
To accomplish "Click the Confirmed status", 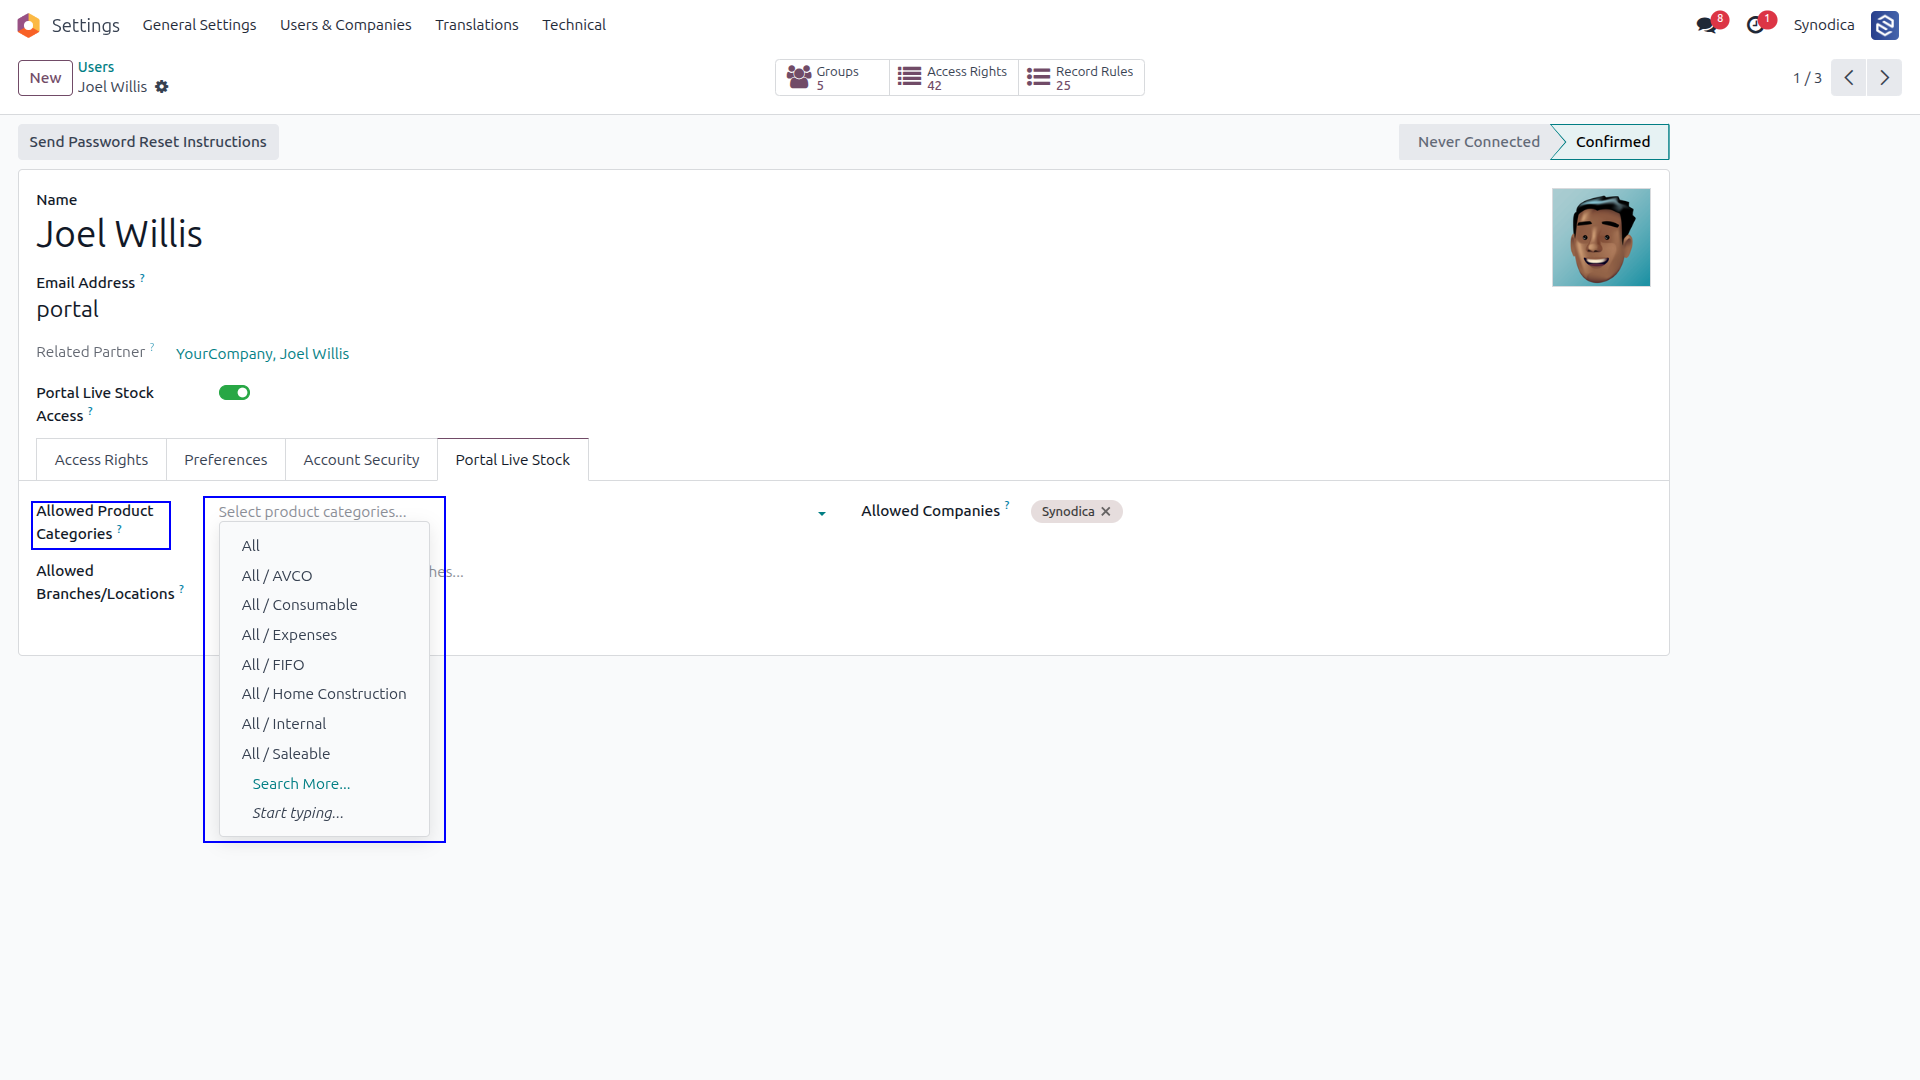I will (x=1612, y=142).
